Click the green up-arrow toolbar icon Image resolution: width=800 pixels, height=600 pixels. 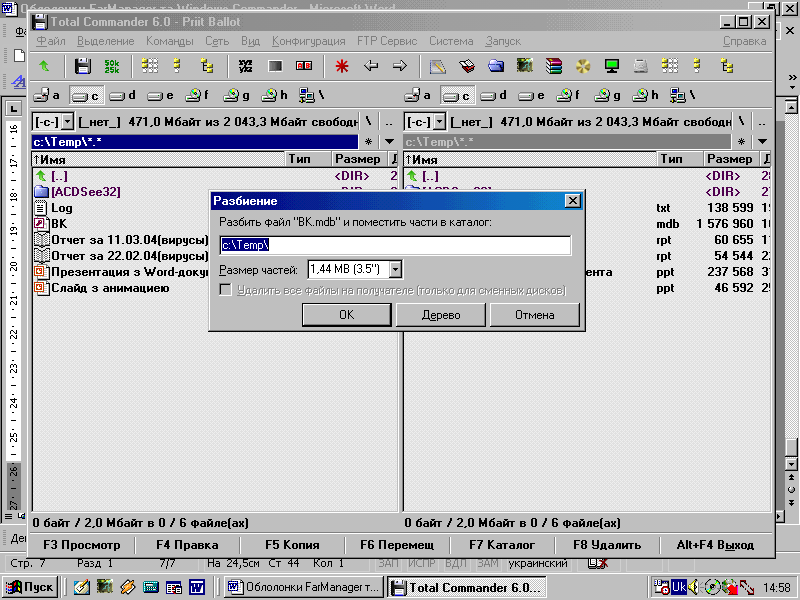(x=44, y=66)
